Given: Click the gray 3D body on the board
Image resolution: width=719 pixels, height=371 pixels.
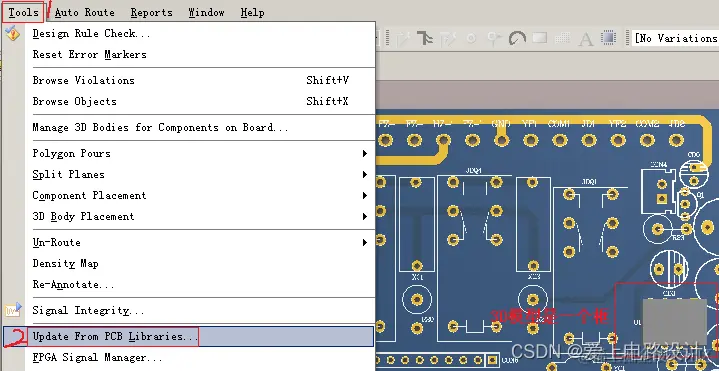Looking at the screenshot, I should 675,322.
